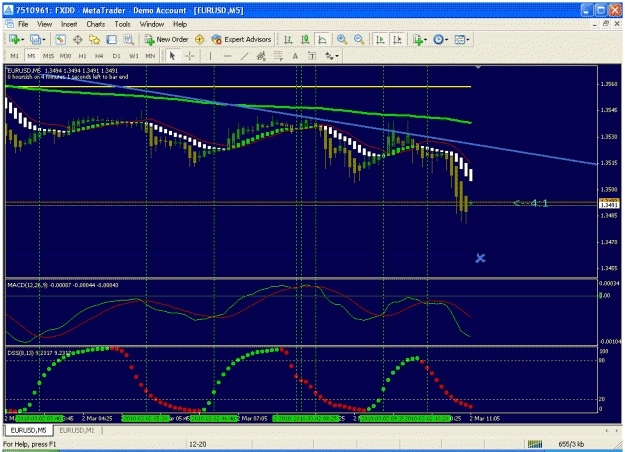
Task: Click the Zoom In magnifier icon
Action: (x=342, y=39)
